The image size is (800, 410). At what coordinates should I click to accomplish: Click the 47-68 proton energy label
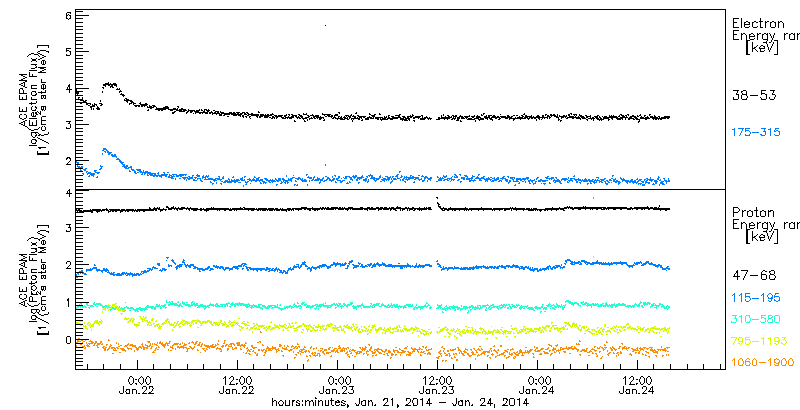(754, 275)
